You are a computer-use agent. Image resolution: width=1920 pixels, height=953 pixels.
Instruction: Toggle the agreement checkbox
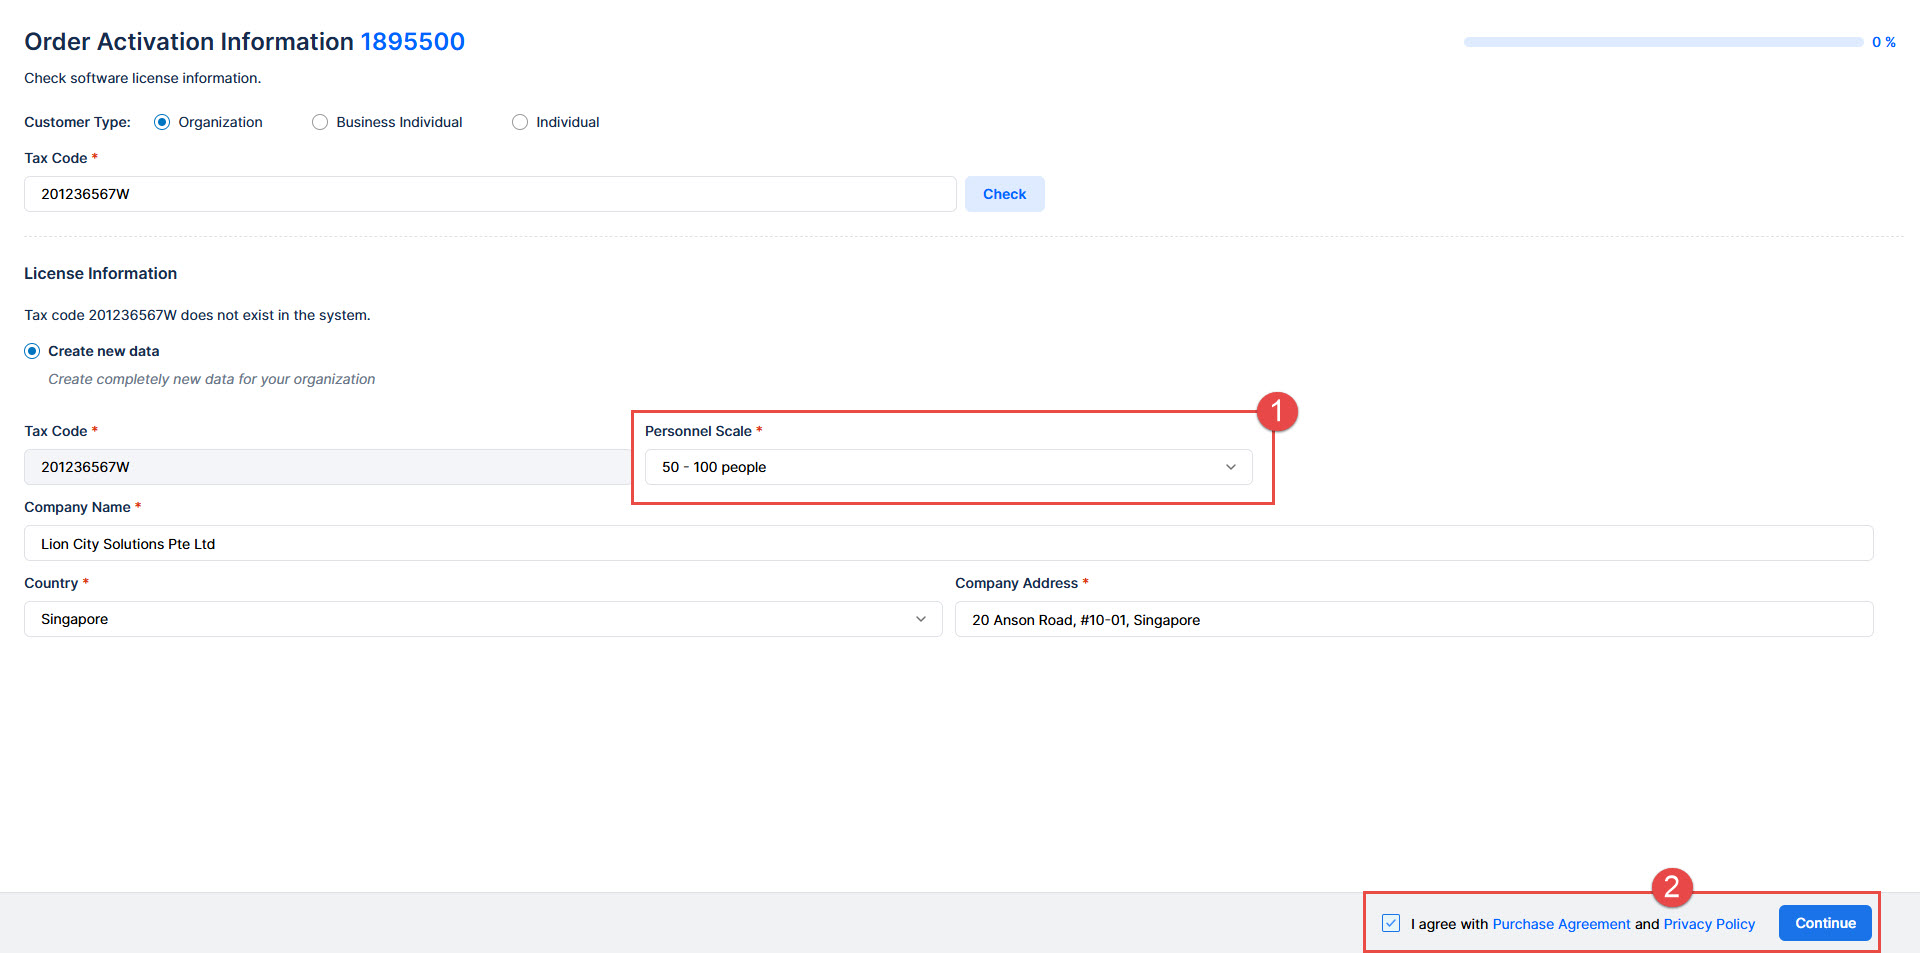click(x=1391, y=923)
